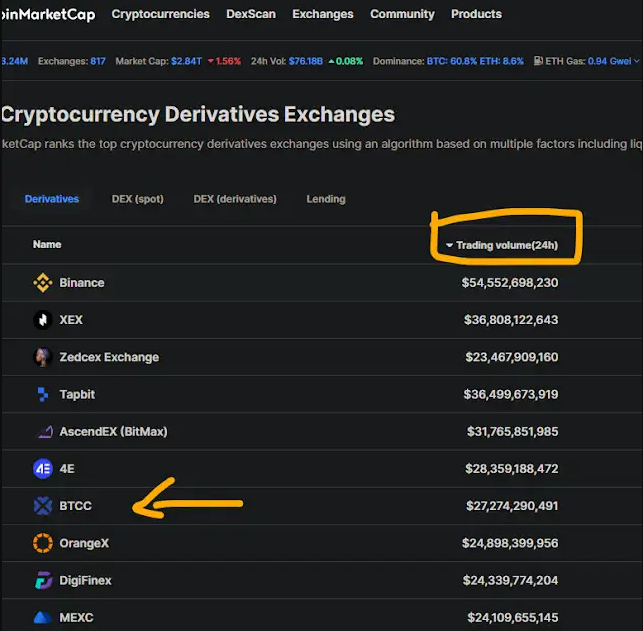Sort by Trading volume(24h) column arrow
This screenshot has height=631, width=643.
(449, 245)
